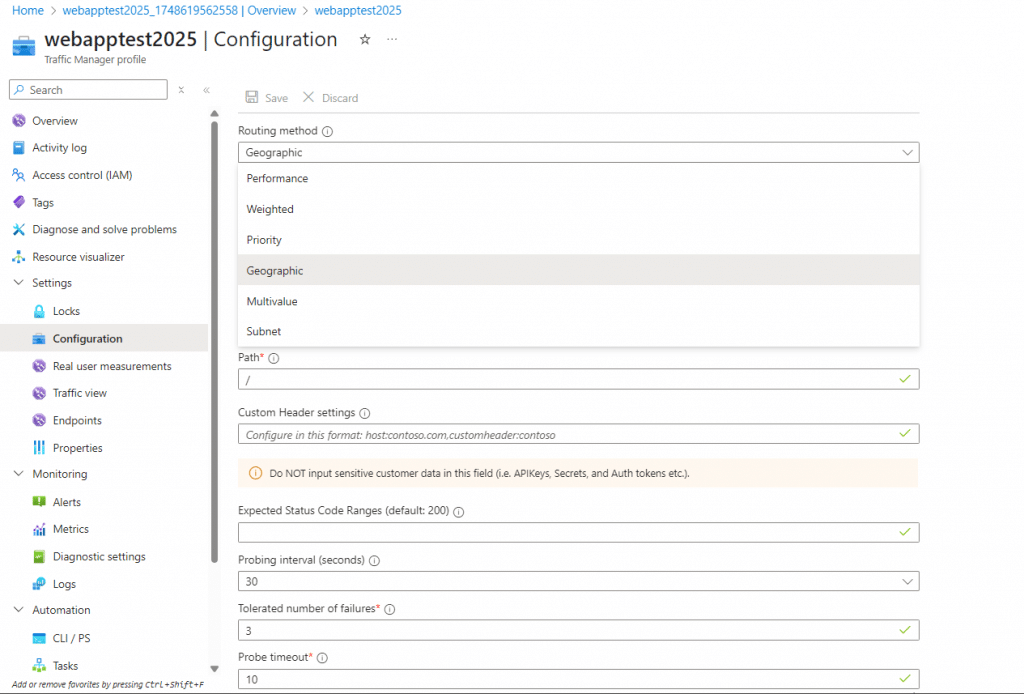Choose Subnet from the routing list
This screenshot has height=694, width=1024.
pyautogui.click(x=264, y=331)
